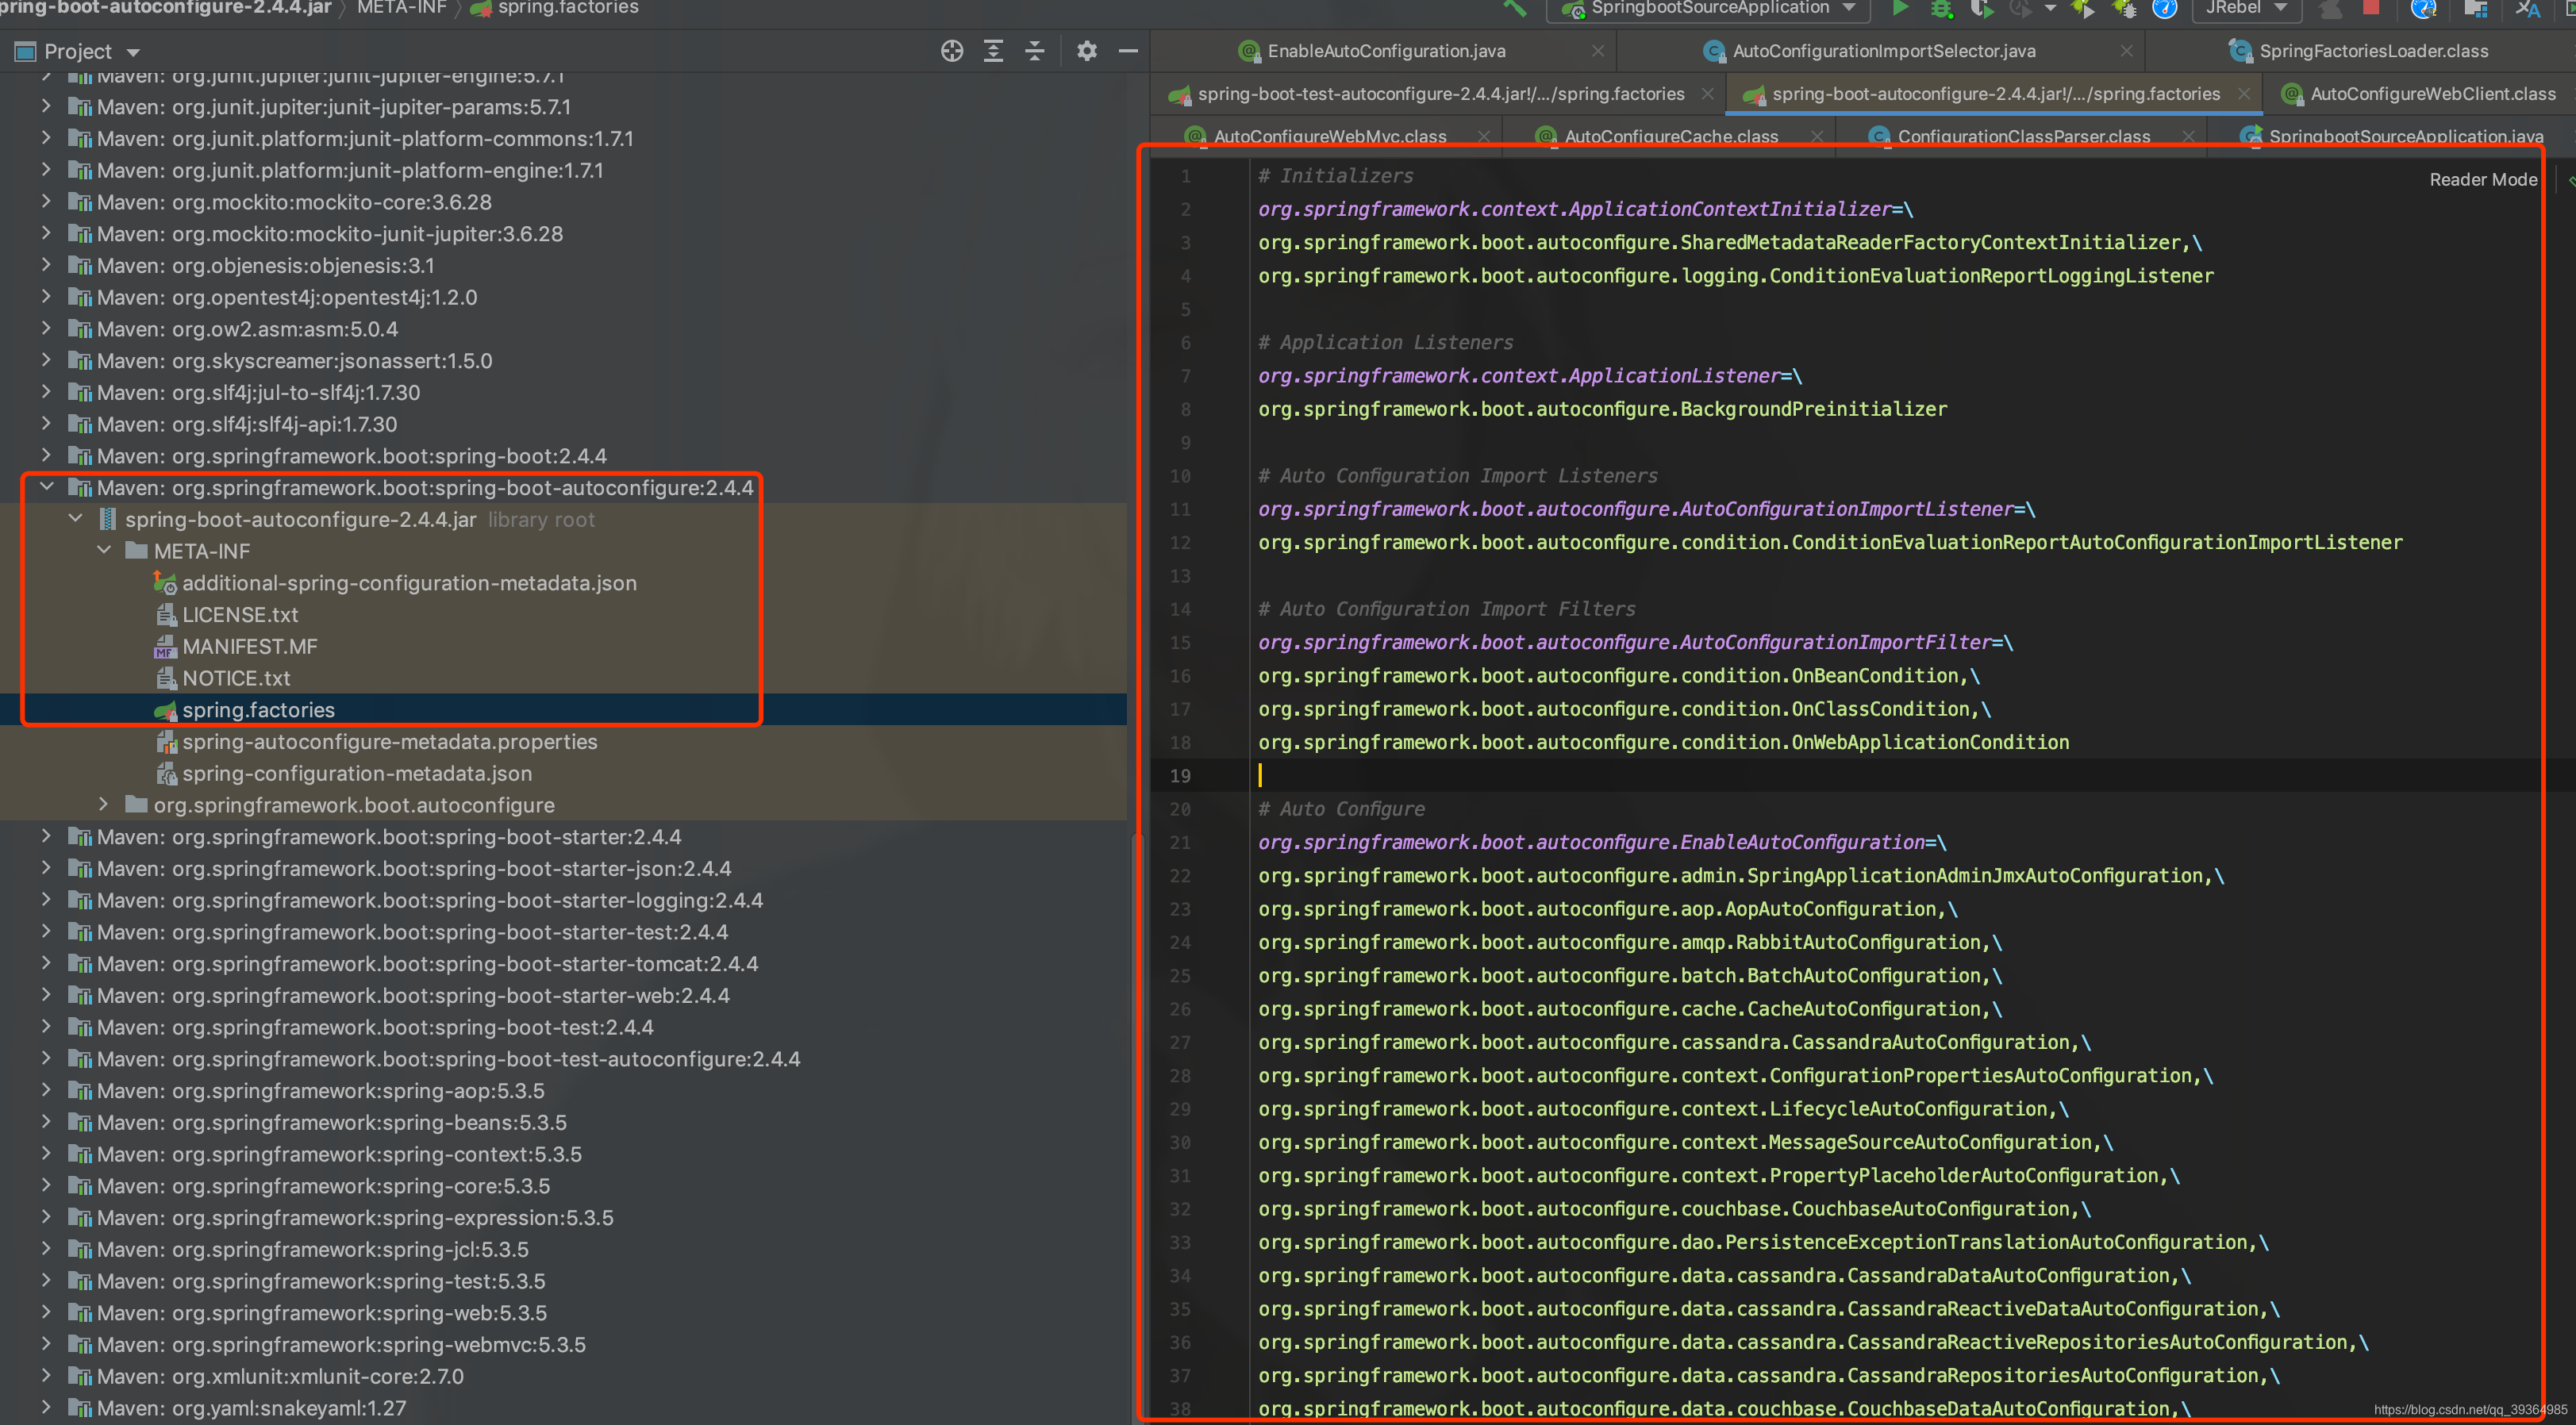2576x1425 pixels.
Task: Collapse All items in the Project tree icon
Action: pyautogui.click(x=1035, y=50)
